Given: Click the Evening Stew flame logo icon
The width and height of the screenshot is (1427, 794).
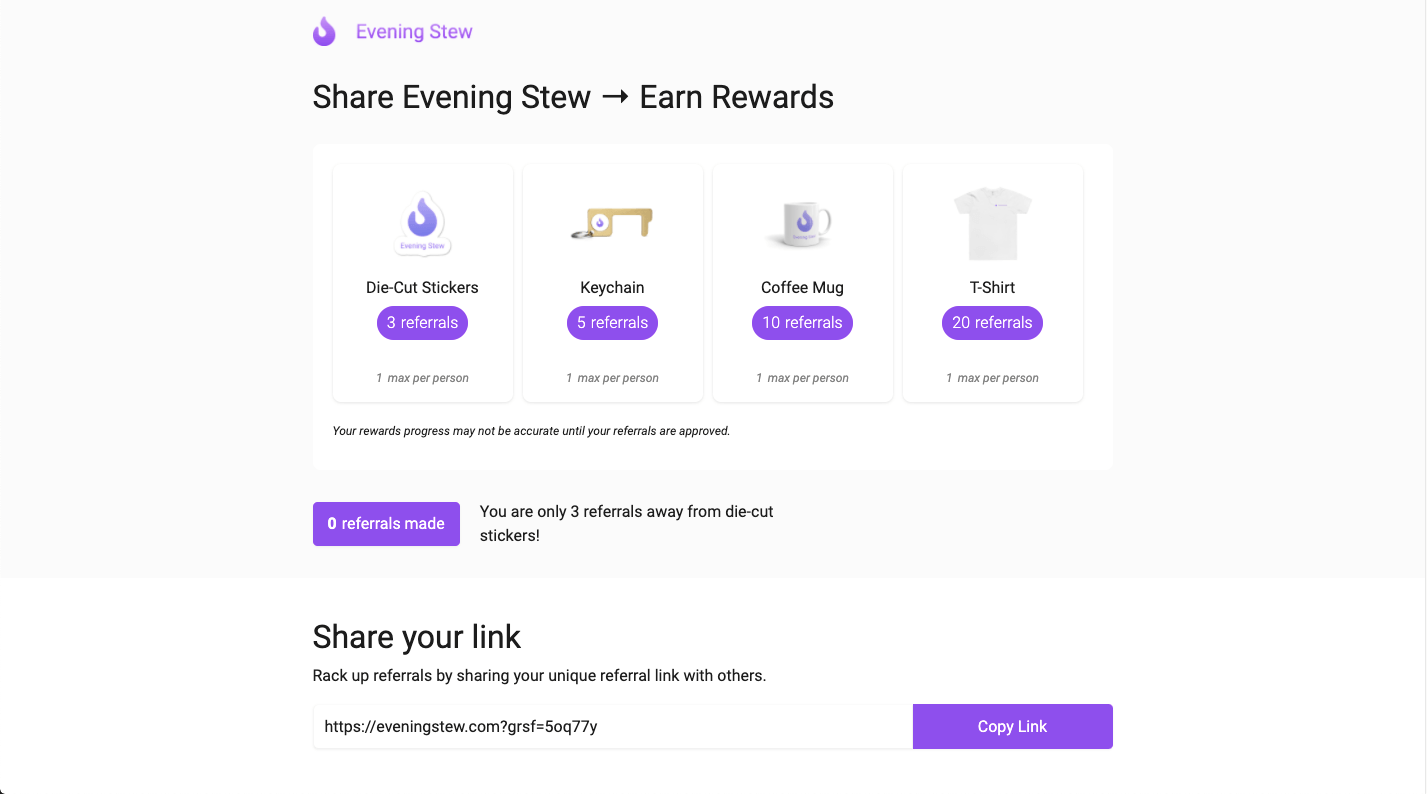Looking at the screenshot, I should (x=324, y=32).
